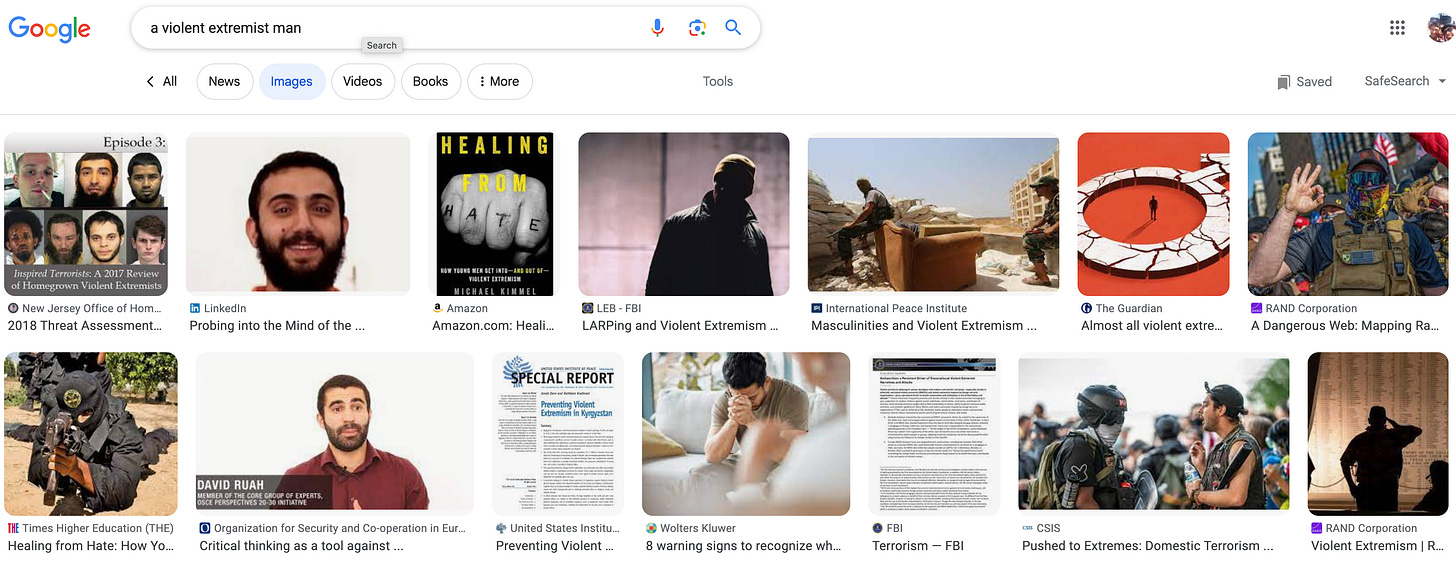This screenshot has height=564, width=1456.
Task: Open 'Critical thinking as a tool against' link
Action: pyautogui.click(x=302, y=546)
